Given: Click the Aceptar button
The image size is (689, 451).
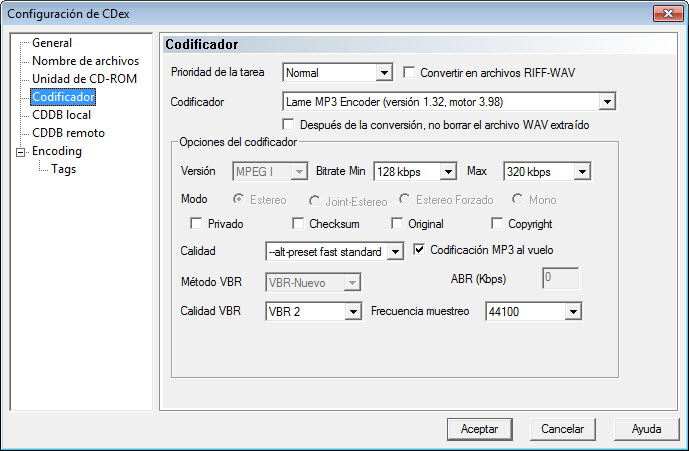Looking at the screenshot, I should [x=479, y=429].
